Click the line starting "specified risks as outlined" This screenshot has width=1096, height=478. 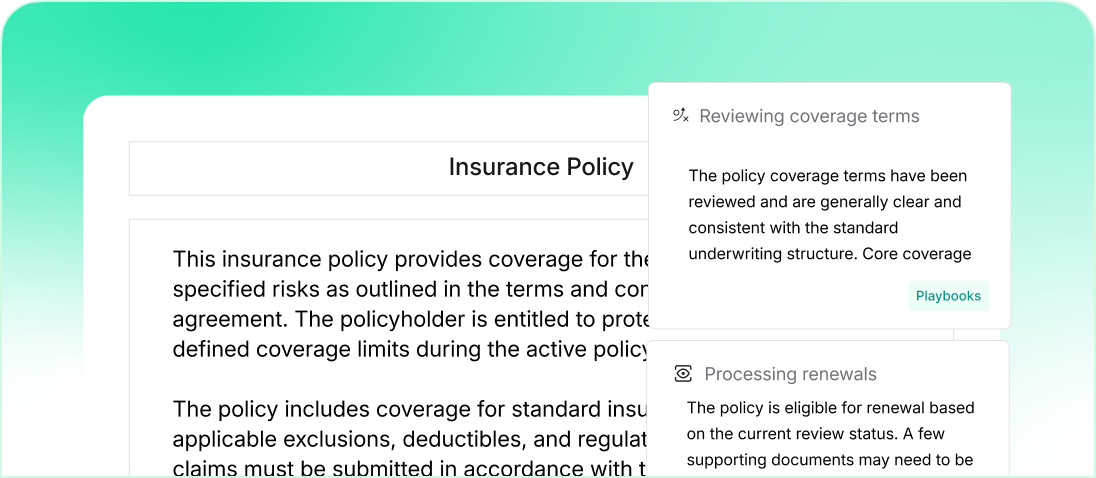(411, 290)
